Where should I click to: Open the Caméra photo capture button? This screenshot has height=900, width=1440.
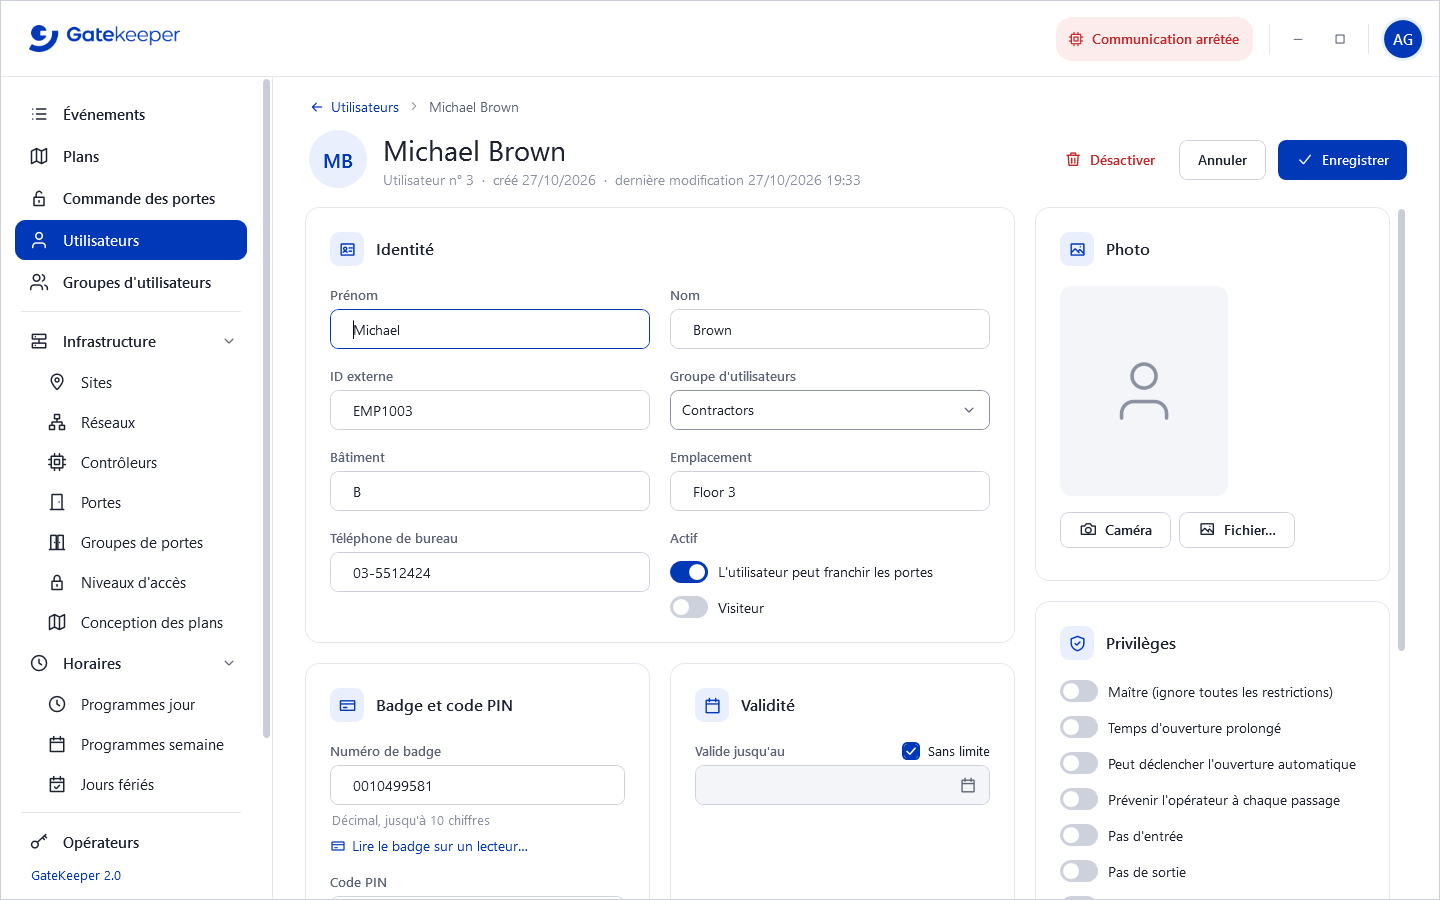[1115, 530]
